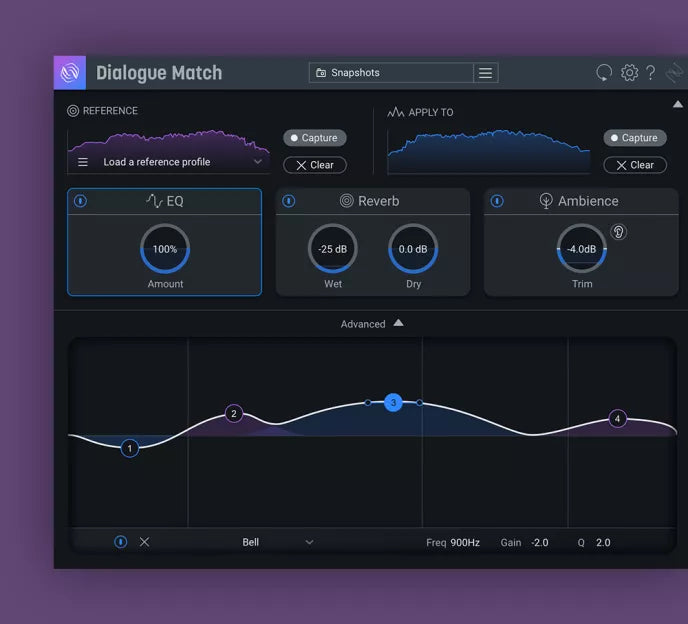Collapse the top panel with the arrow

[677, 104]
